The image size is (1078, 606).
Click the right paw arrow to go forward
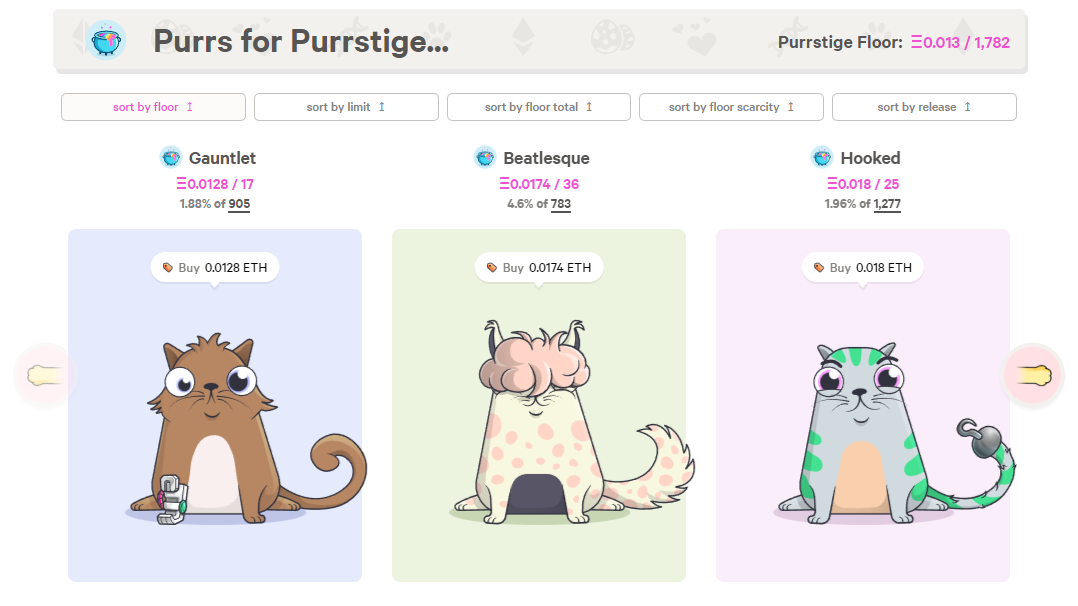(1033, 375)
